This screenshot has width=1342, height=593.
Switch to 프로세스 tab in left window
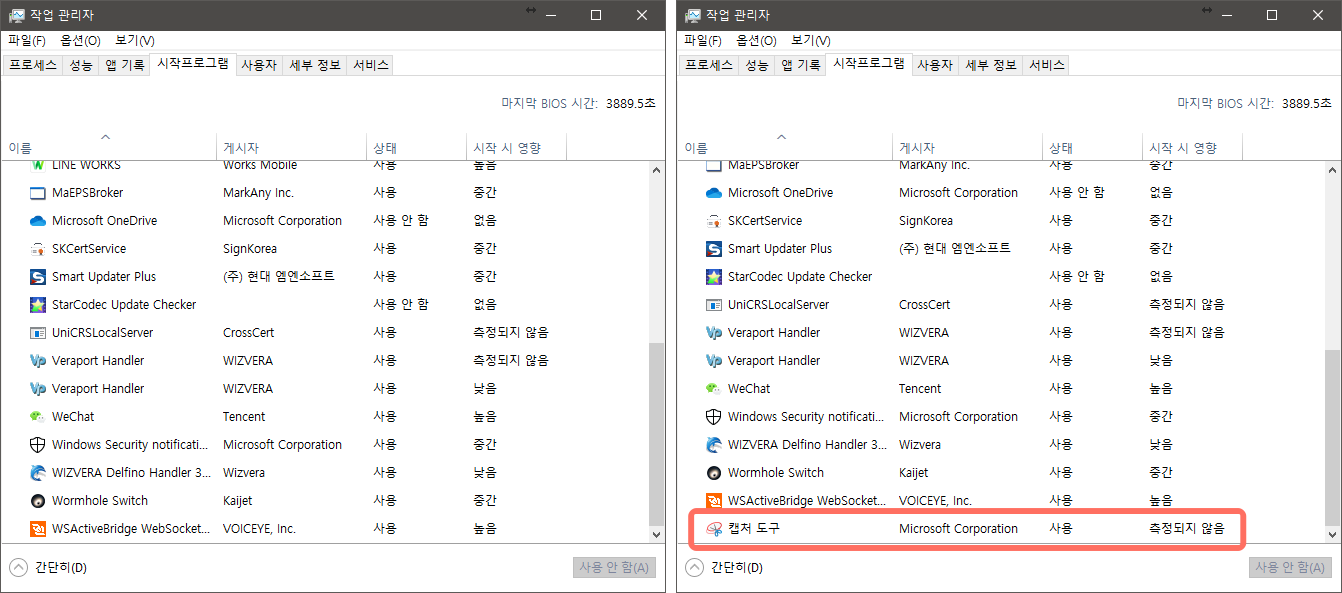(x=33, y=65)
